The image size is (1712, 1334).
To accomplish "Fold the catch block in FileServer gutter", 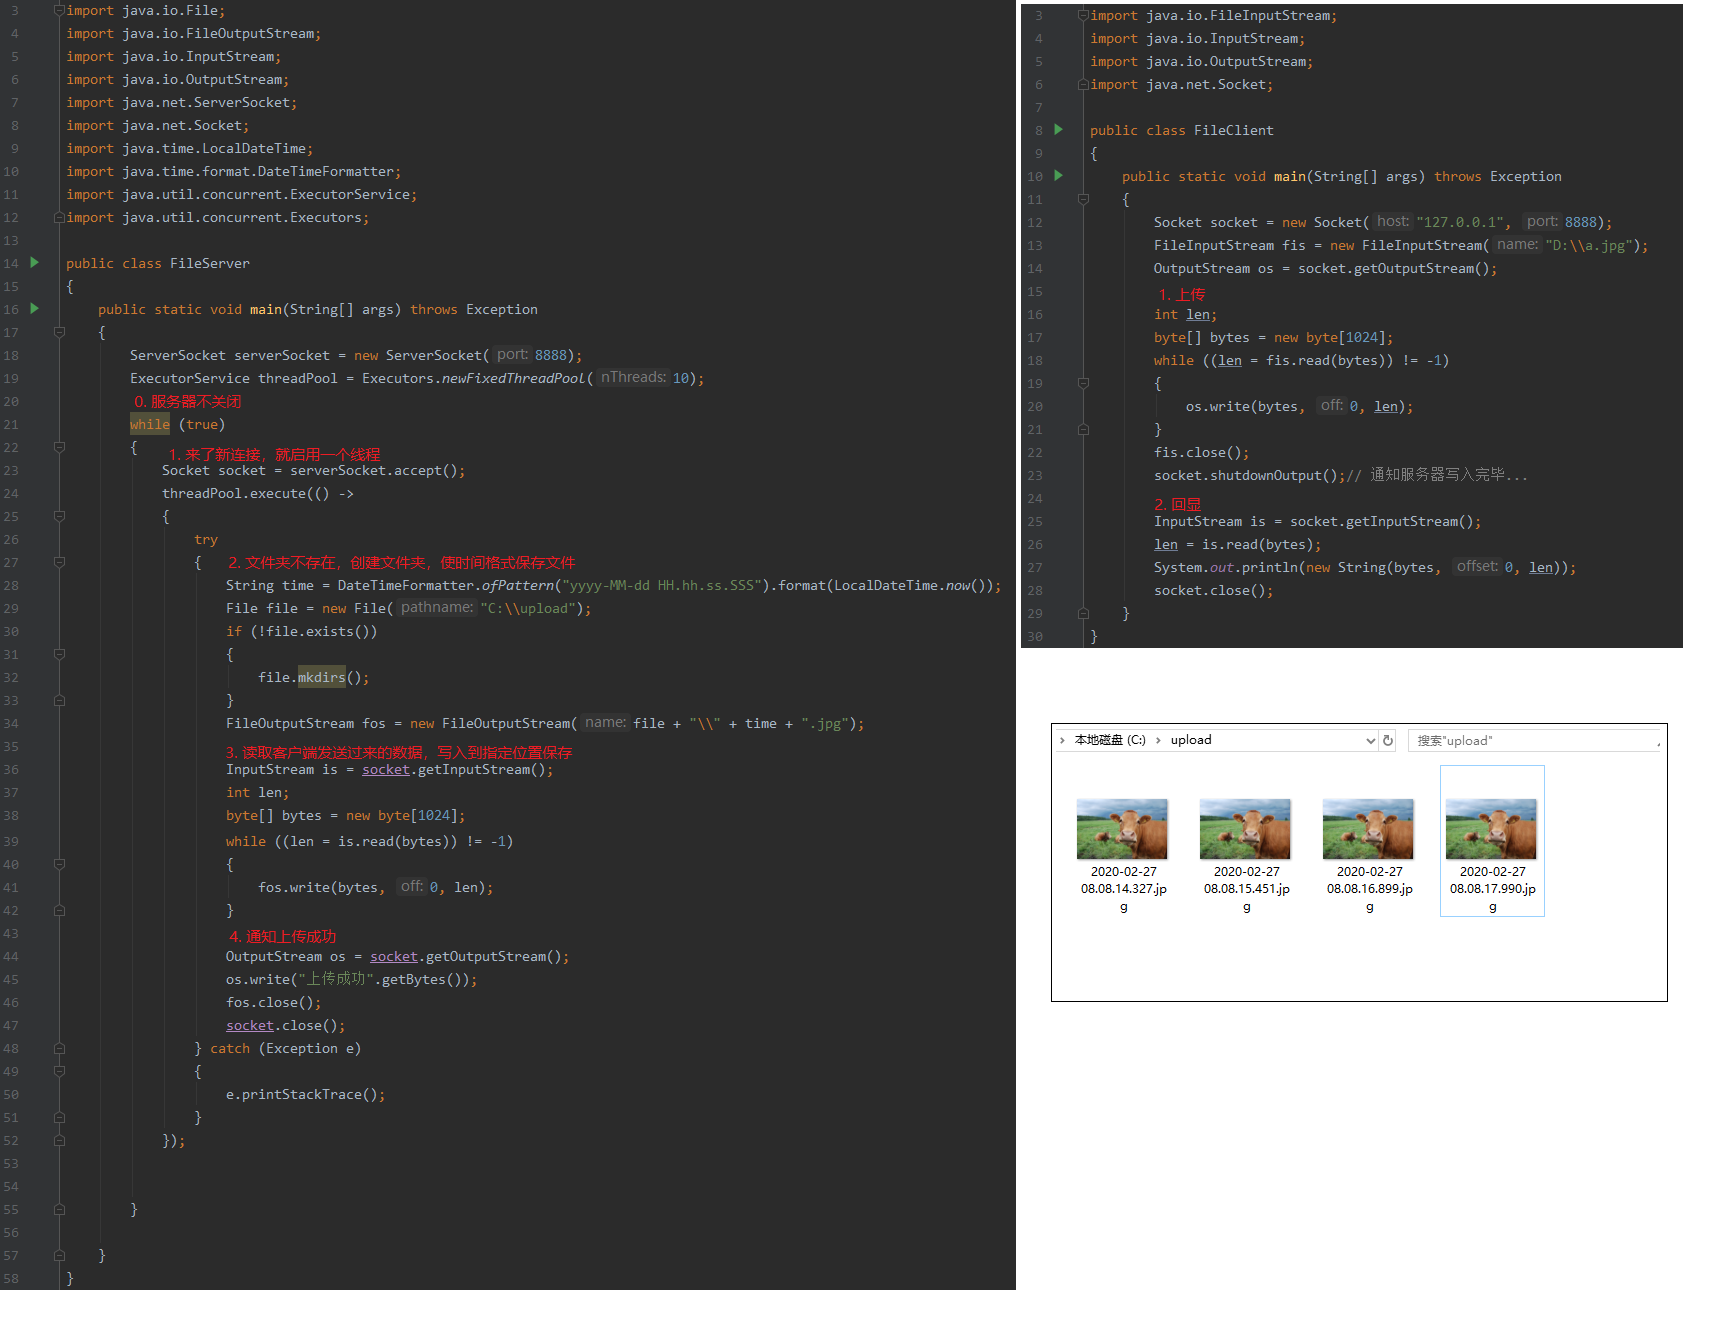I will pyautogui.click(x=59, y=1071).
